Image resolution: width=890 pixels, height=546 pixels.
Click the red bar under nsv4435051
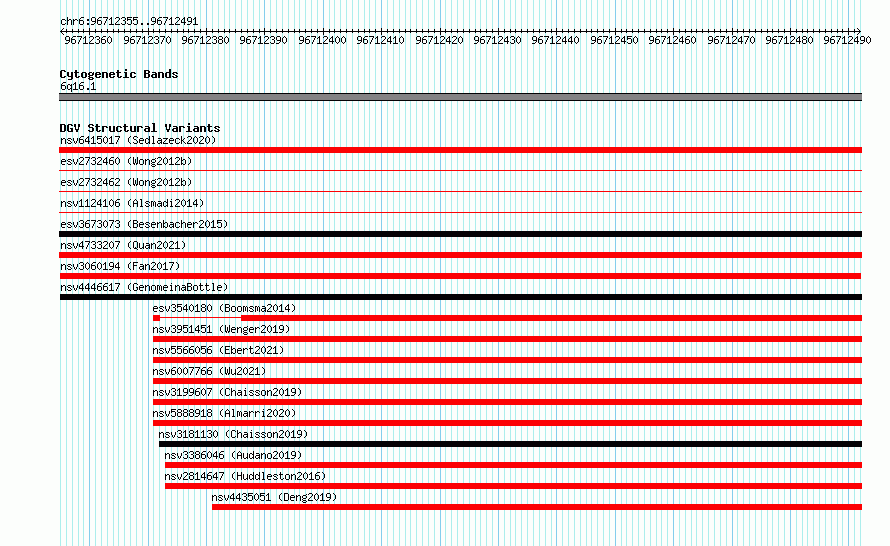537,507
